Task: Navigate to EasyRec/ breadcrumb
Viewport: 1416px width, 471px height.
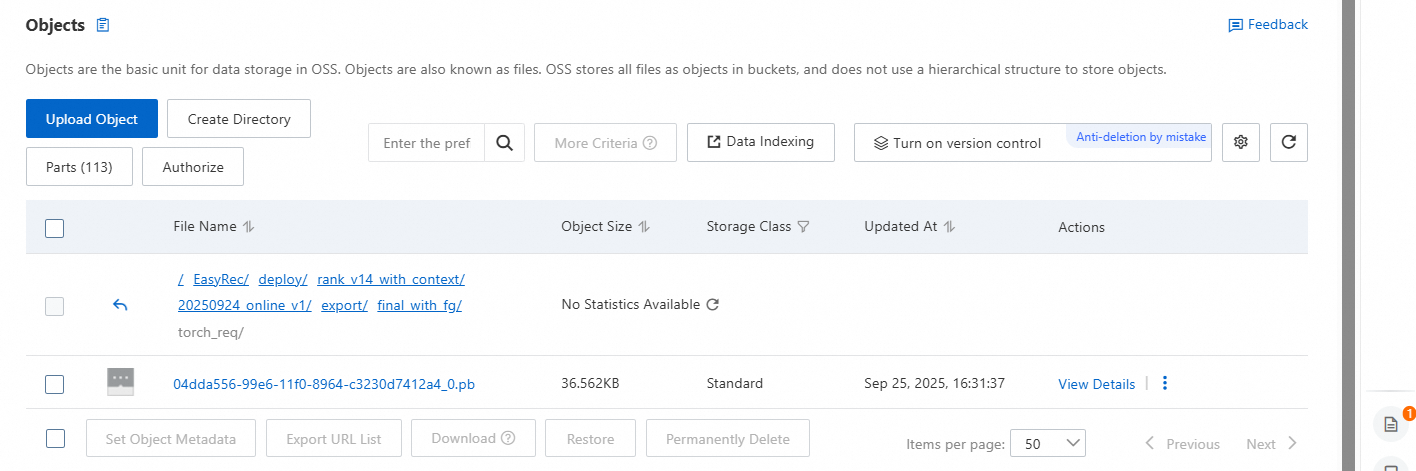Action: point(220,279)
